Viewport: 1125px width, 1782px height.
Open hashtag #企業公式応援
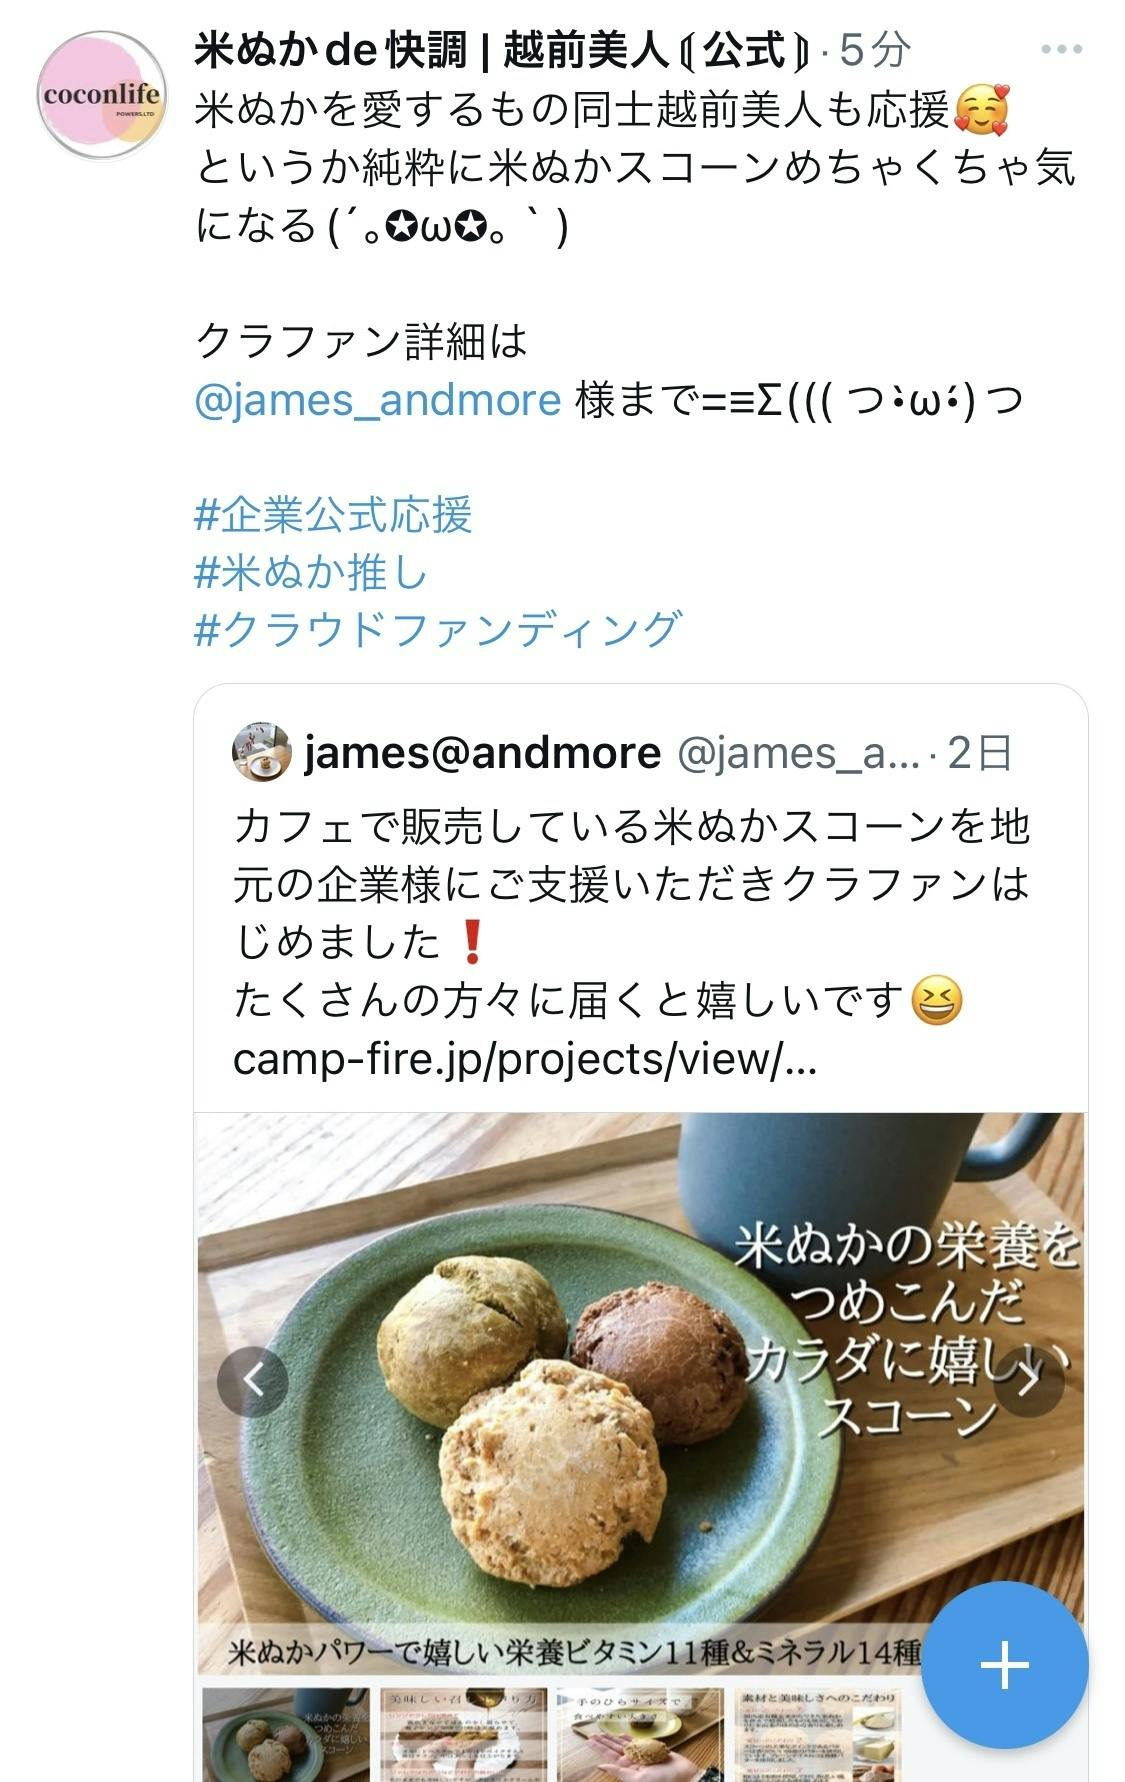pos(333,515)
